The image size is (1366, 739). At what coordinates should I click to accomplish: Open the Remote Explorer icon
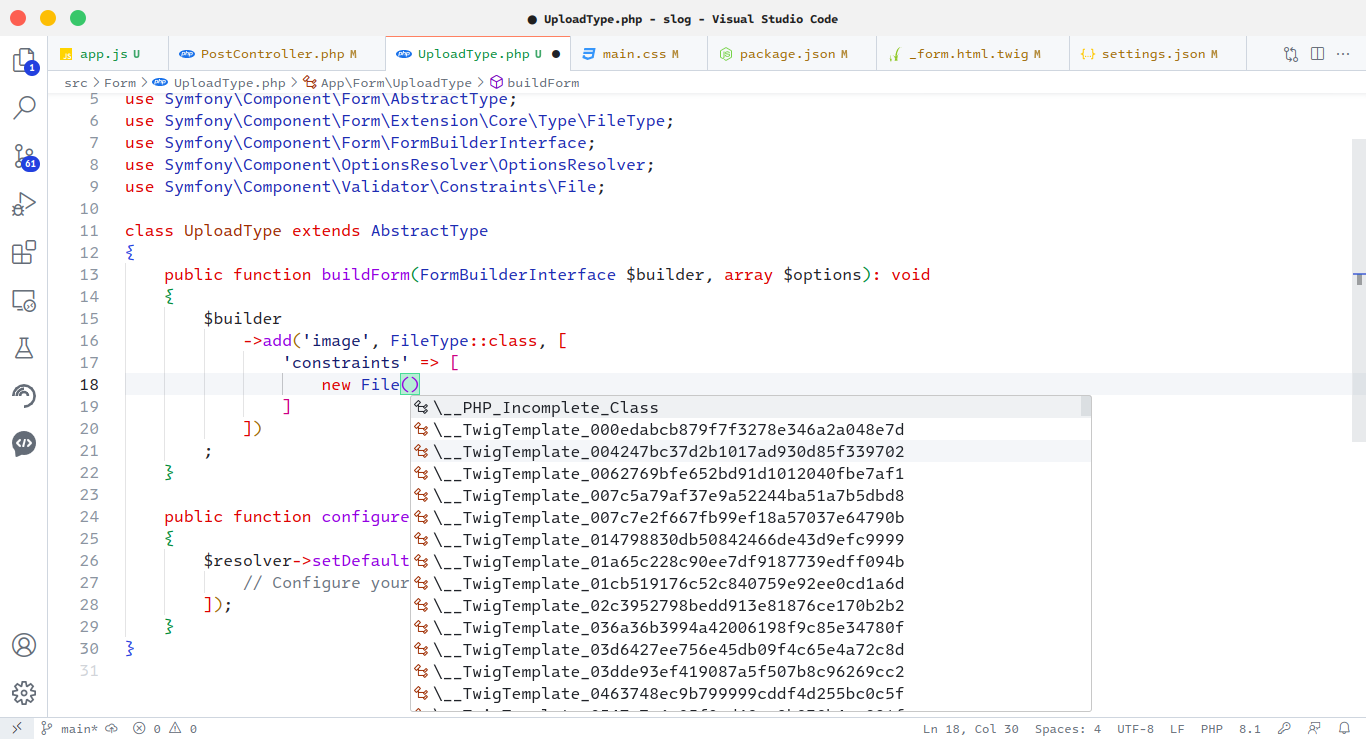[x=24, y=300]
